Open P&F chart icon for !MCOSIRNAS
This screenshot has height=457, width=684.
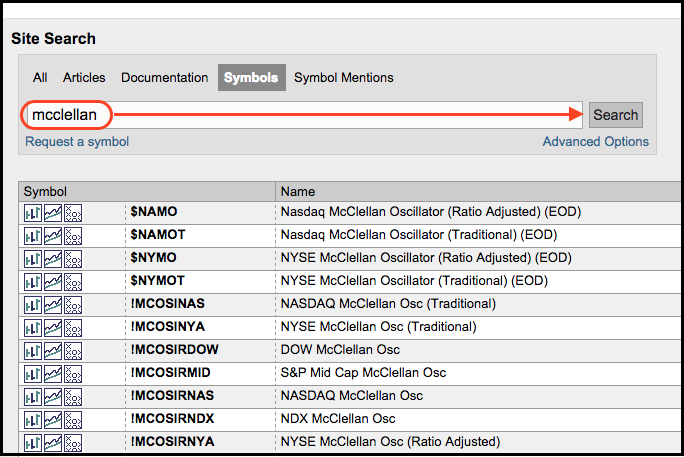[73, 397]
